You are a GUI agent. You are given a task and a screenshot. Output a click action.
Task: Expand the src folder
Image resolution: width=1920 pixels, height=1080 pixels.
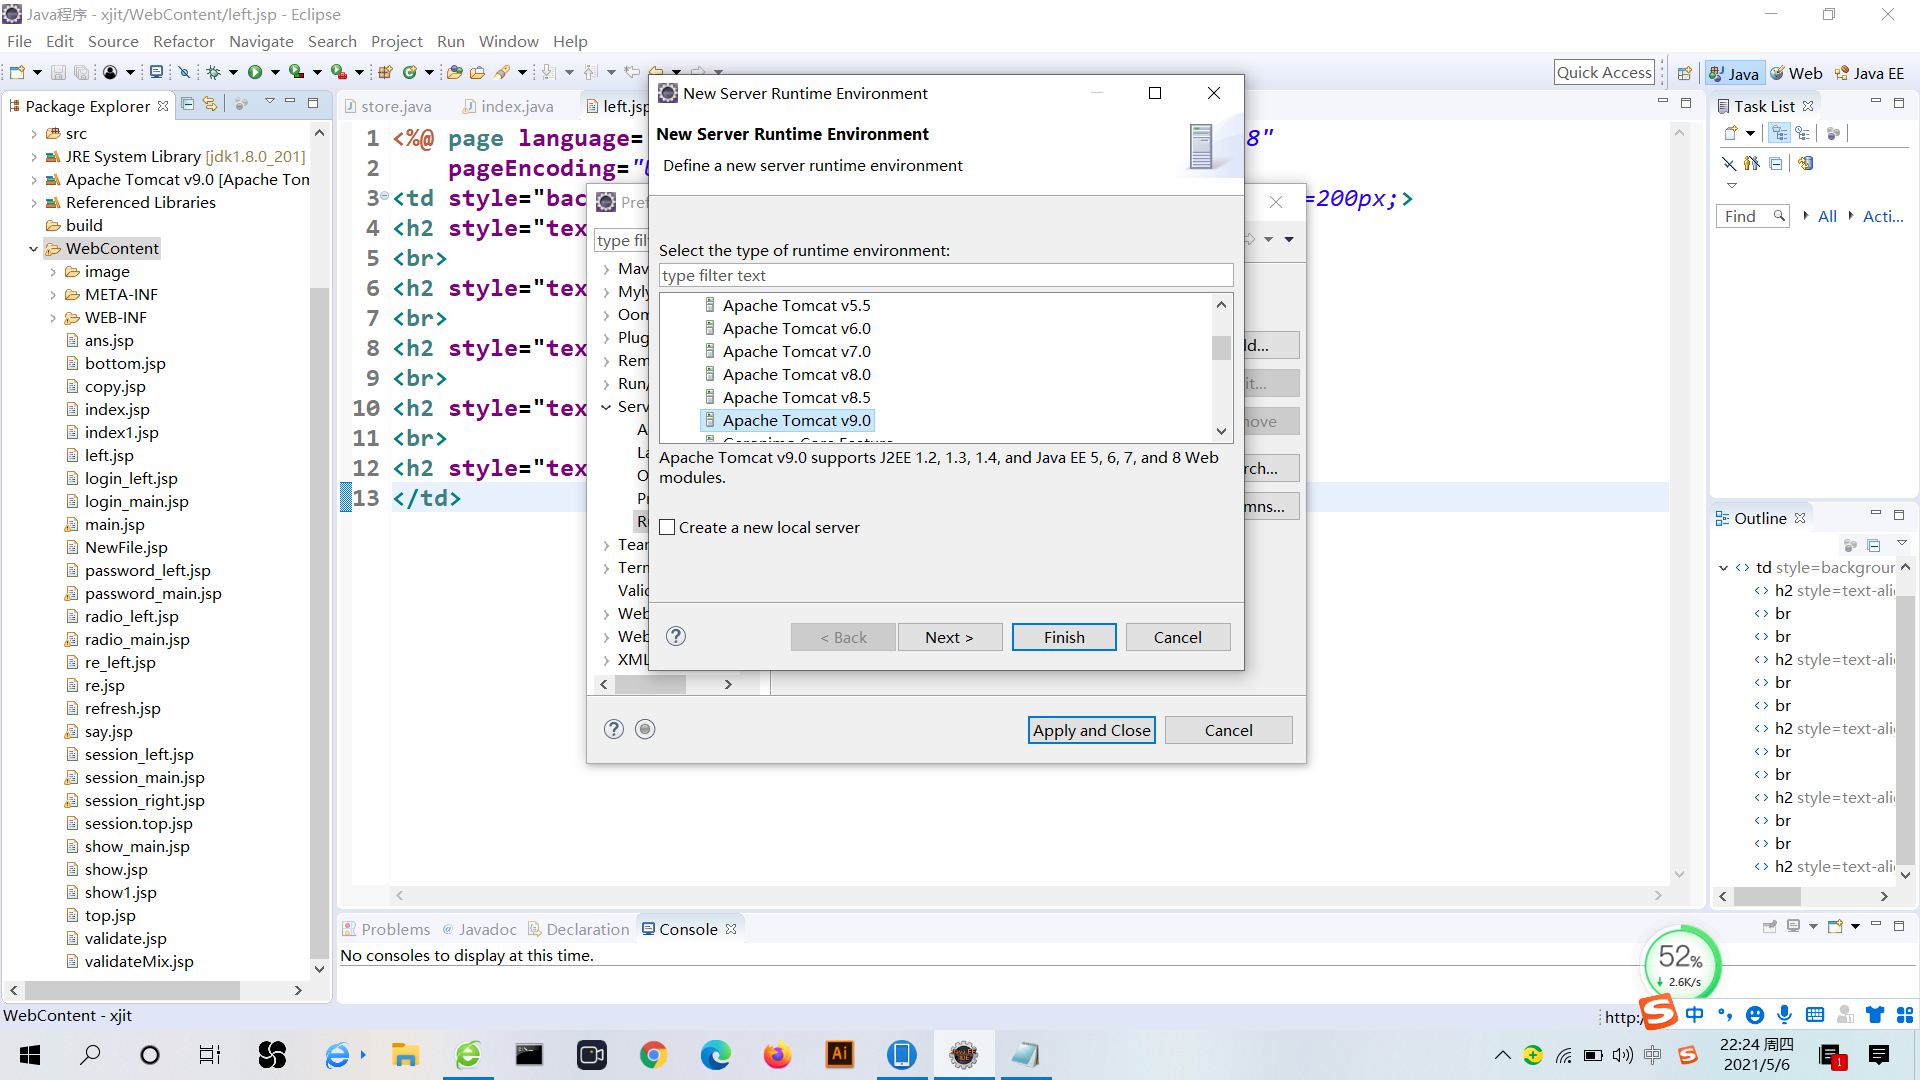[x=34, y=133]
